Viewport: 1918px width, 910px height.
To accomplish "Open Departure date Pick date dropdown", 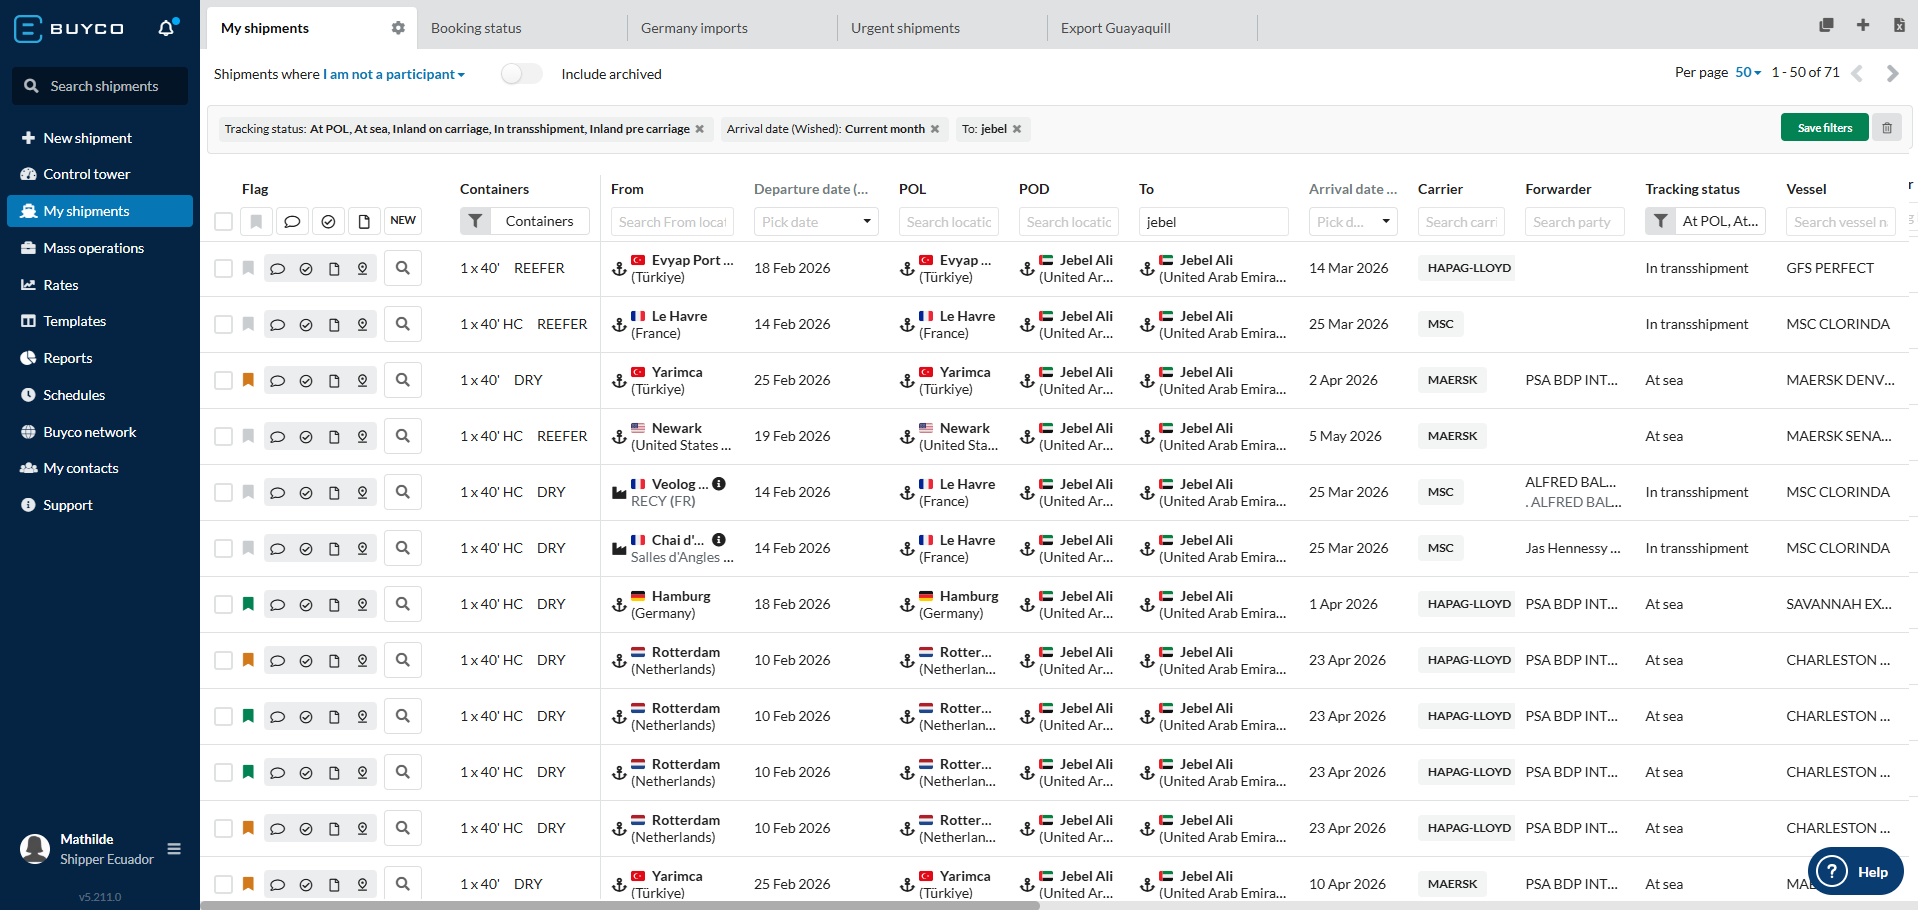I will (x=815, y=222).
